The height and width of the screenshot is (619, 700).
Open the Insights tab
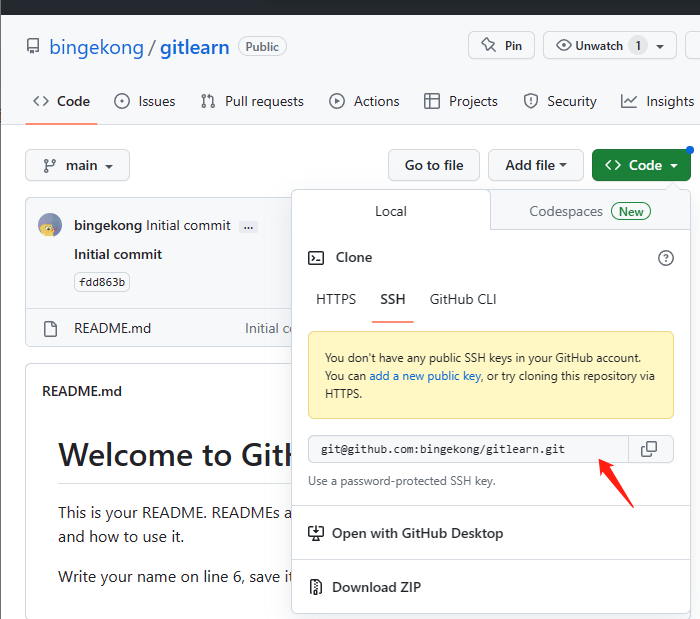coord(658,101)
